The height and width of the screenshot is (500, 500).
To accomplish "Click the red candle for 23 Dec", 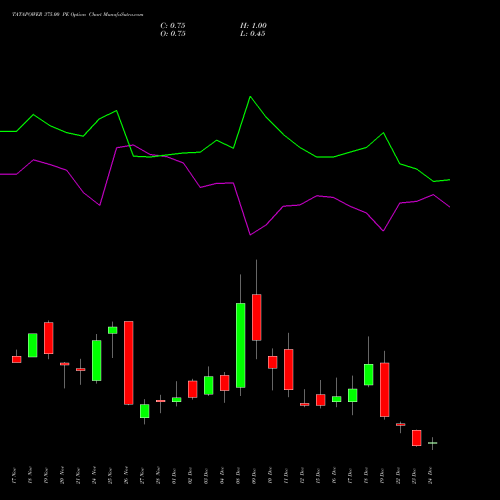I will click(x=417, y=438).
